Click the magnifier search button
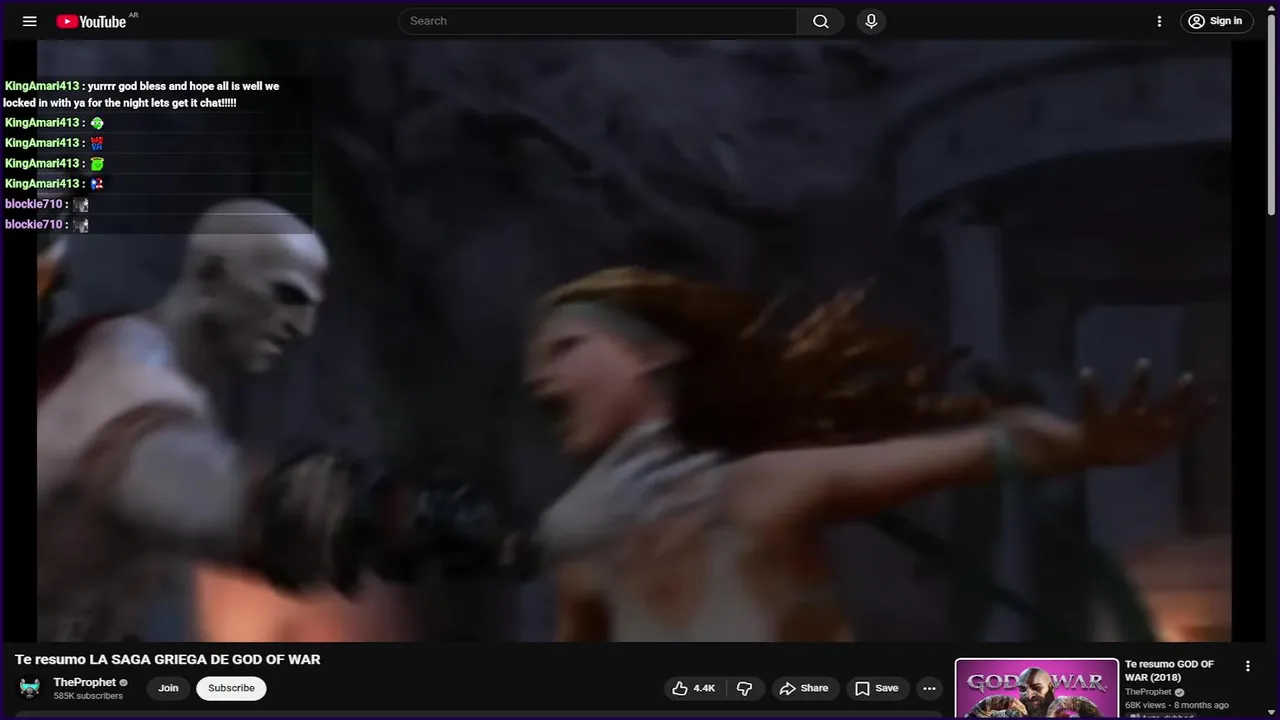This screenshot has height=720, width=1280. pyautogui.click(x=821, y=21)
